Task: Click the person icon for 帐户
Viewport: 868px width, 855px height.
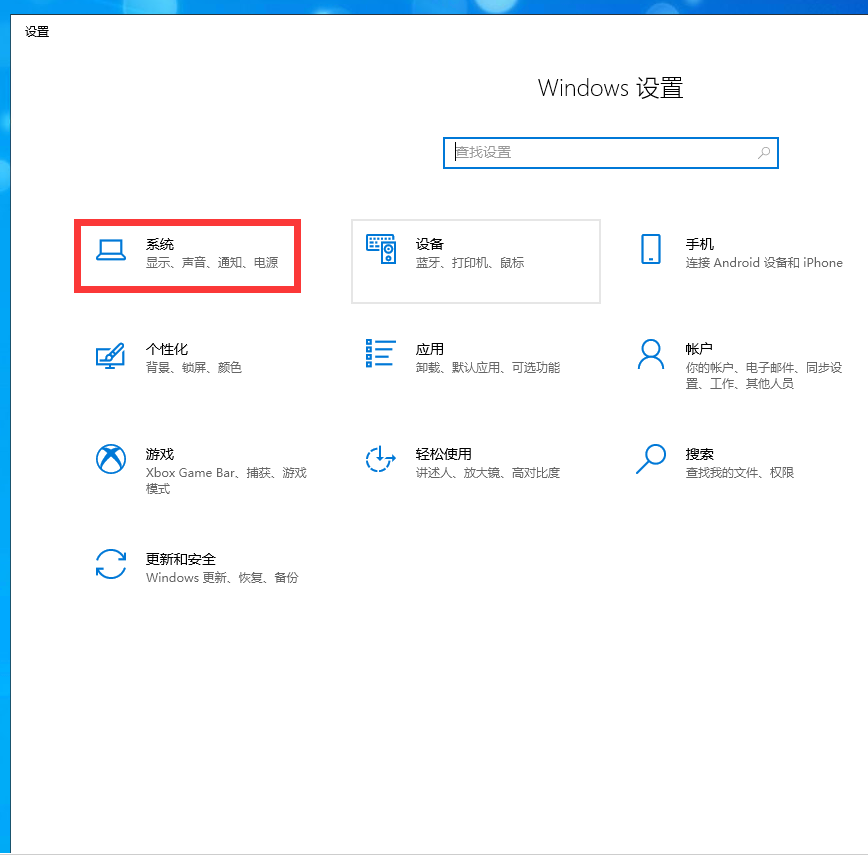Action: tap(651, 354)
